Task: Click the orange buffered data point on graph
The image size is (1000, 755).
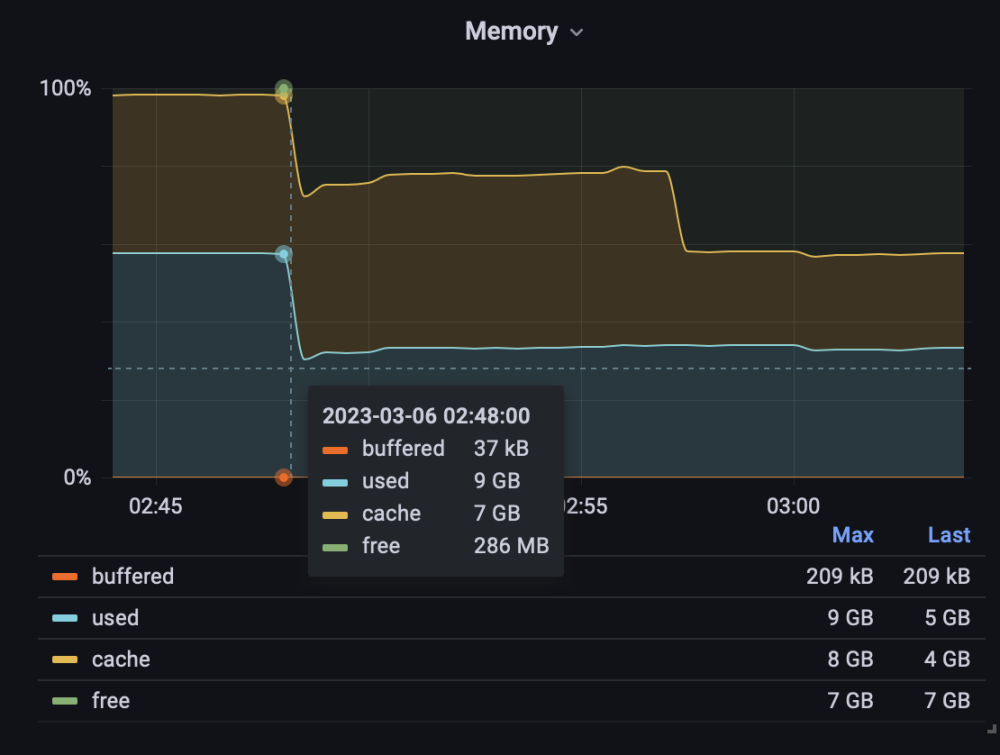Action: [x=284, y=477]
